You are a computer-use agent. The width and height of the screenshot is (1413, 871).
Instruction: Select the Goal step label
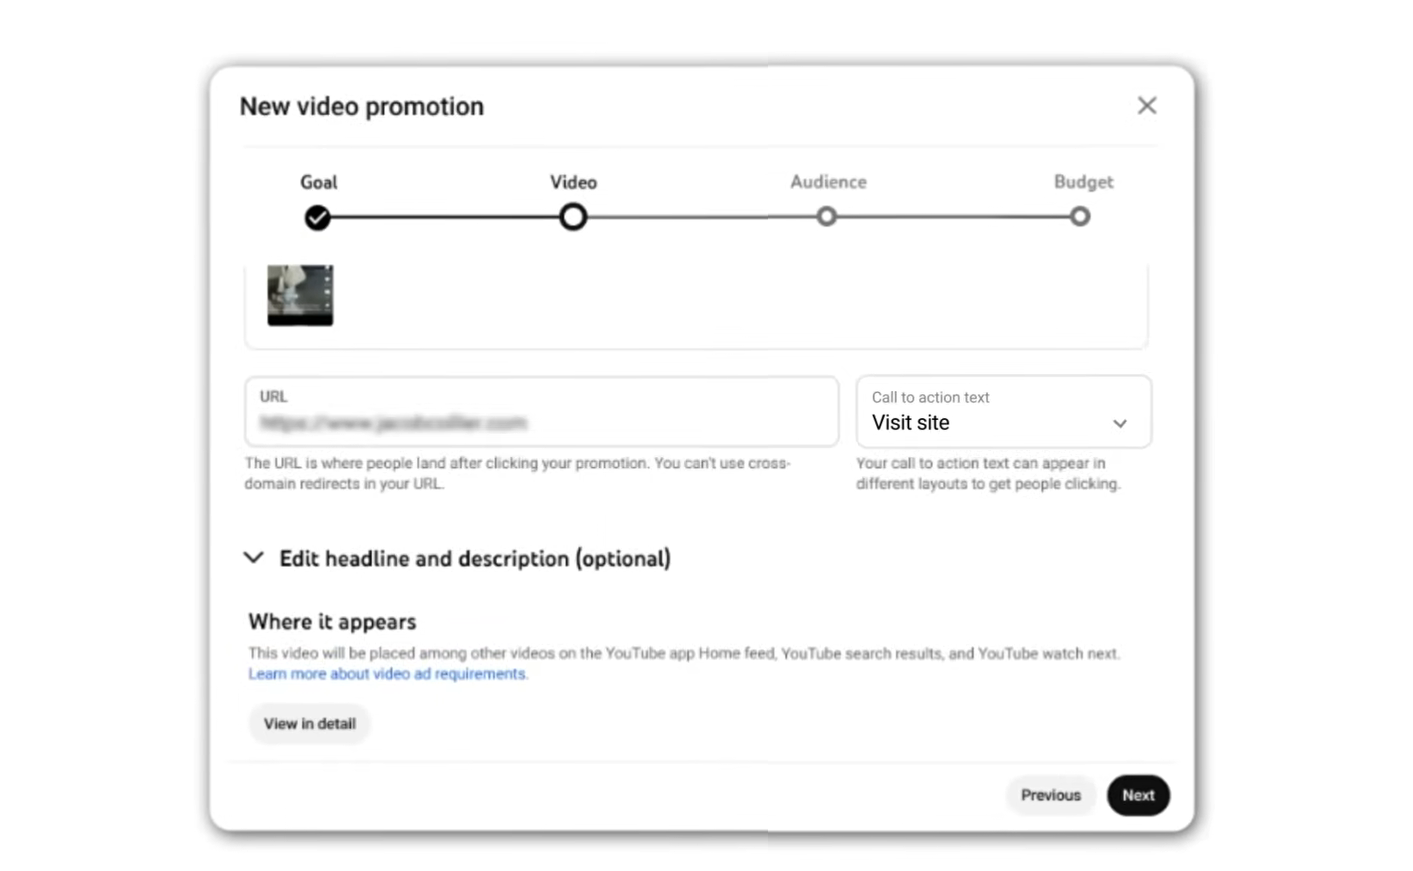pos(318,182)
